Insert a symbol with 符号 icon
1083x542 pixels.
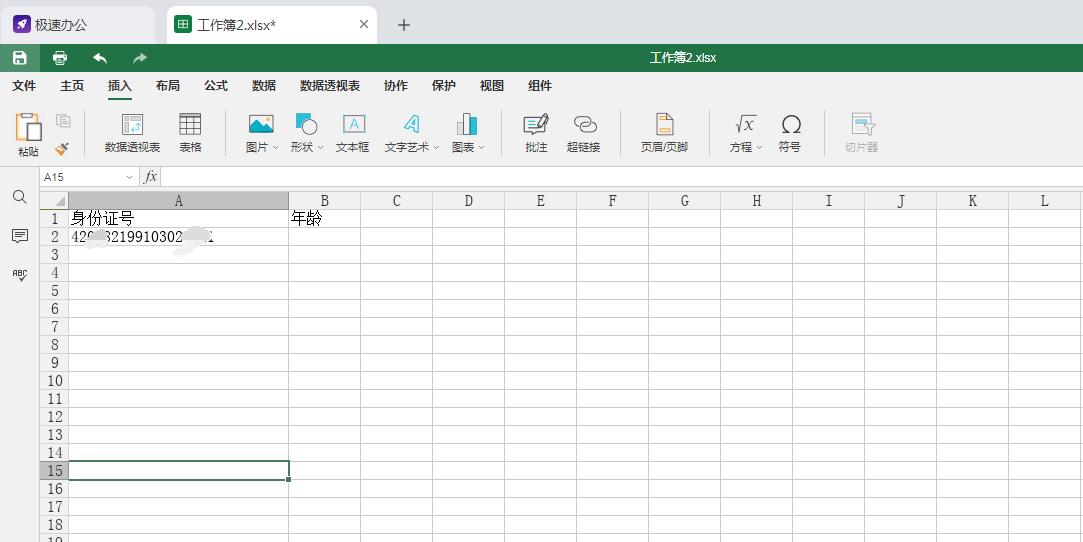pos(790,133)
